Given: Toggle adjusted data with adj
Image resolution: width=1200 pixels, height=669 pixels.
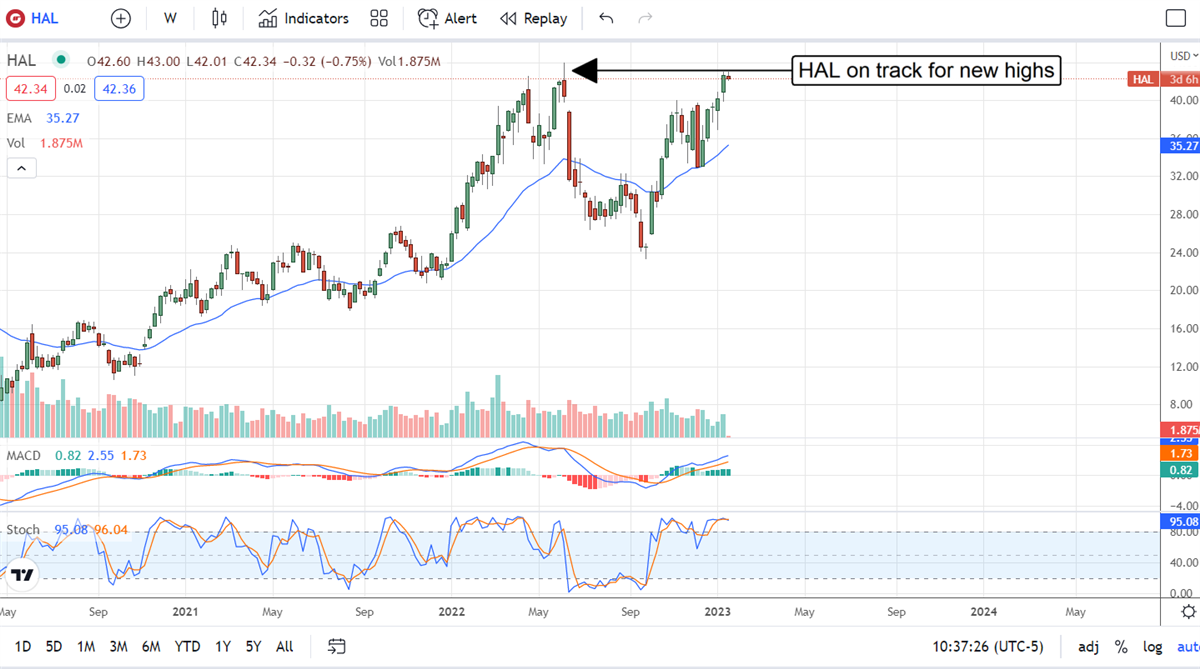Looking at the screenshot, I should coord(1088,646).
